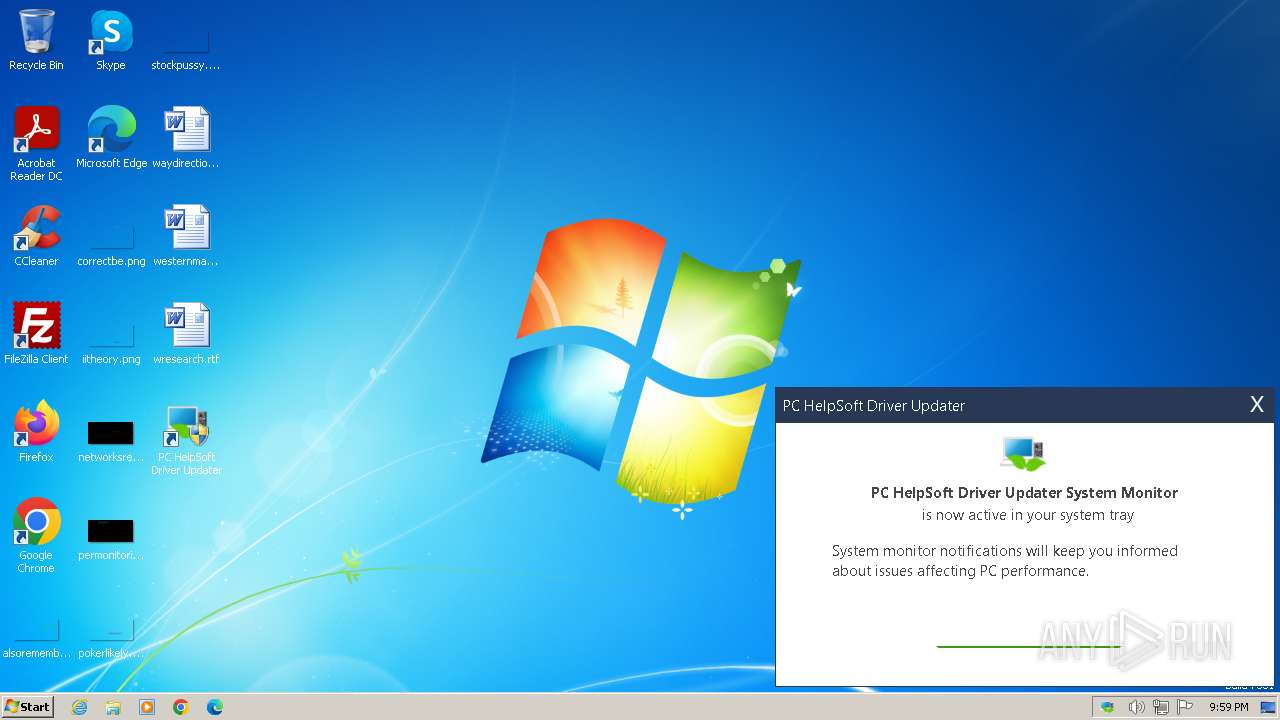The width and height of the screenshot is (1280, 720).
Task: Launch Microsoft Edge desktop shortcut
Action: click(x=111, y=138)
